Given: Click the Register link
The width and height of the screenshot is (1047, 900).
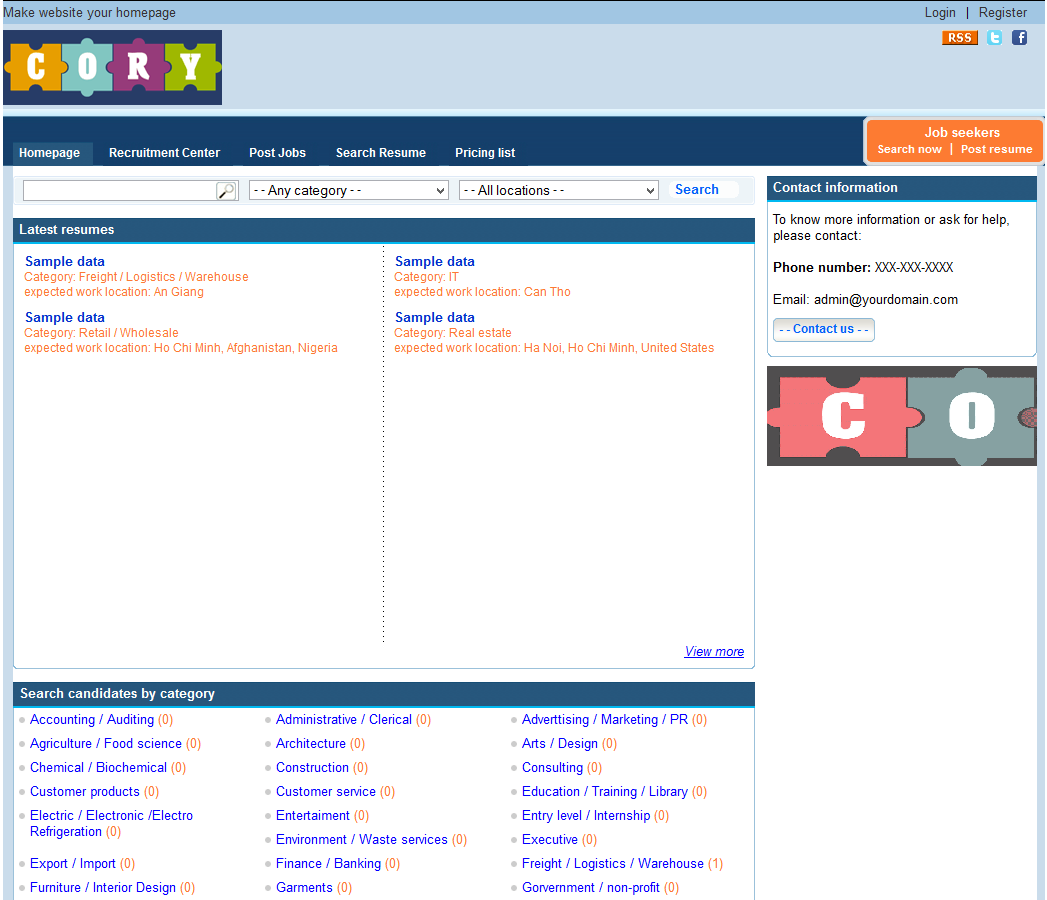Looking at the screenshot, I should [x=1003, y=12].
